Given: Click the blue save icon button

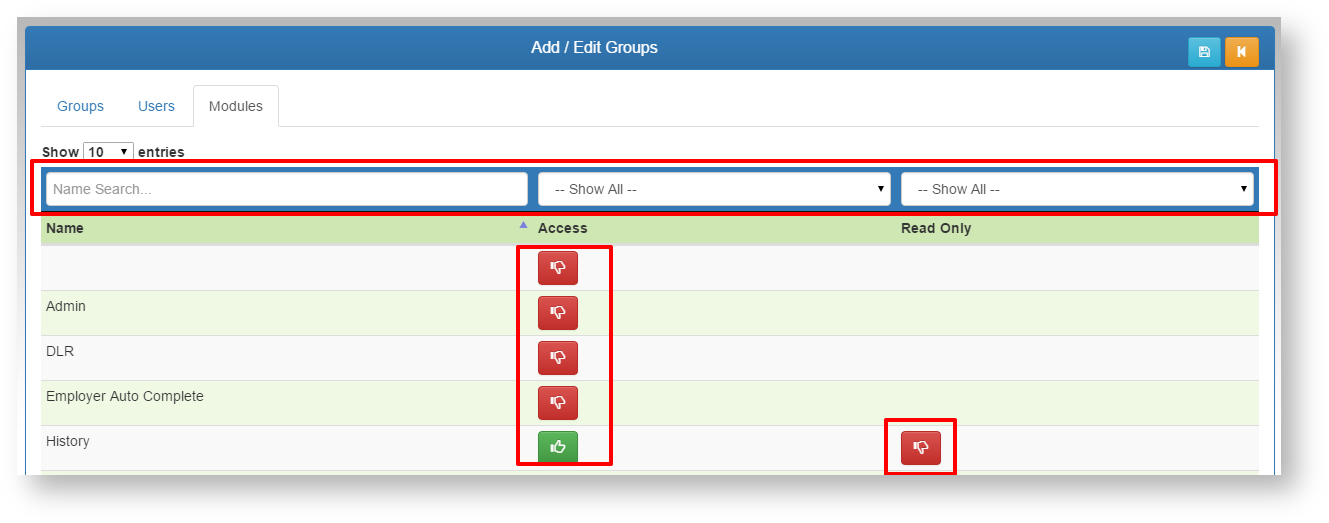Looking at the screenshot, I should (1204, 52).
